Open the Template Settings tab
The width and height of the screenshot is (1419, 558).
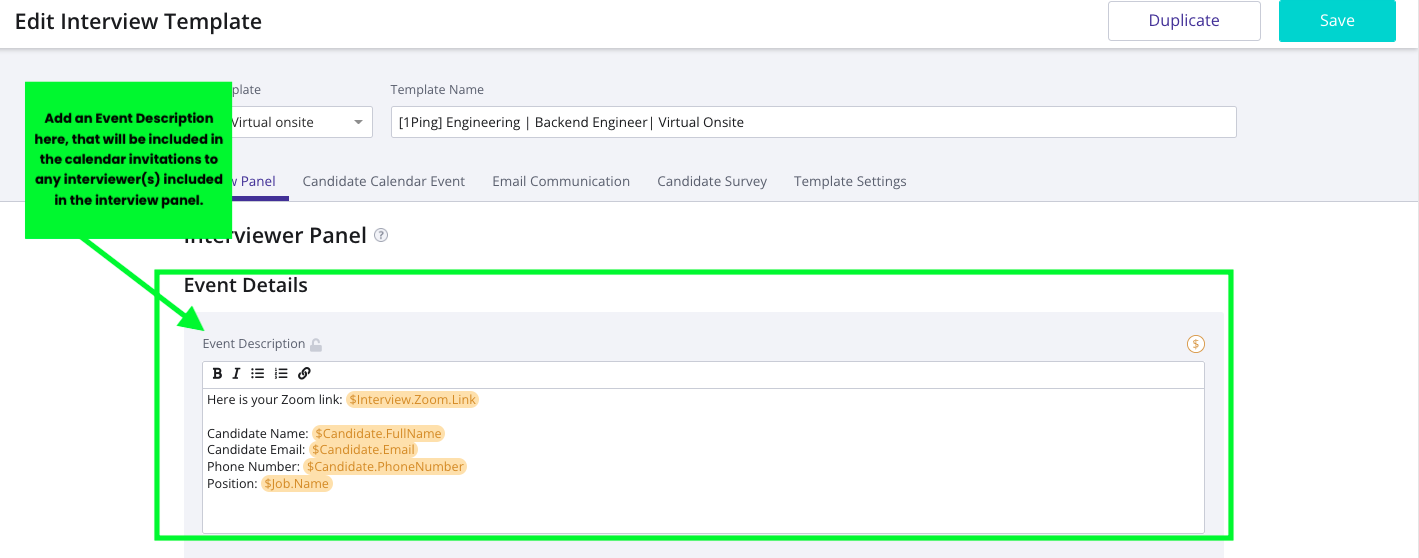[x=849, y=182]
